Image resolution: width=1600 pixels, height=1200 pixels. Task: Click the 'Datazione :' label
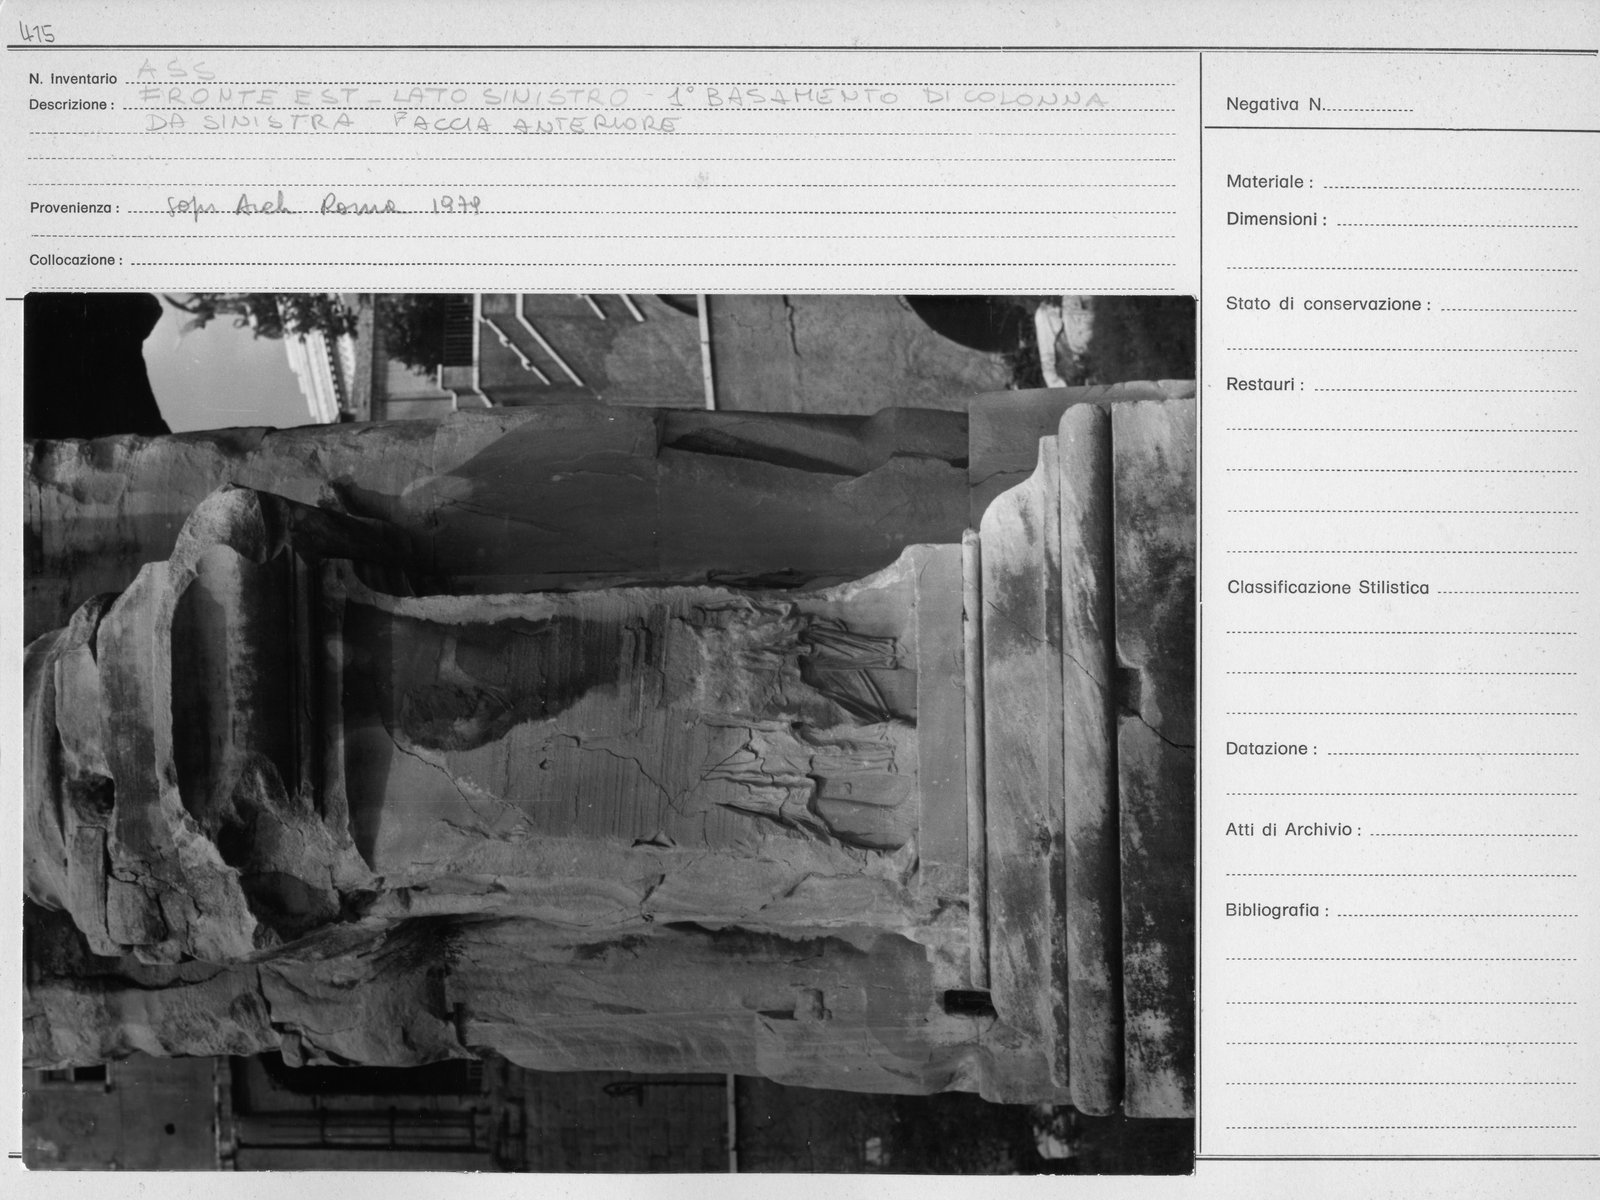coord(1271,749)
